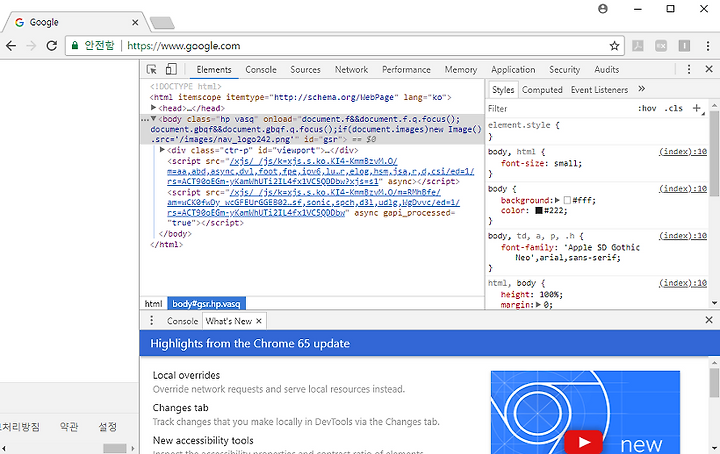Open the Chrome main menu
The width and height of the screenshot is (720, 454).
pos(708,45)
